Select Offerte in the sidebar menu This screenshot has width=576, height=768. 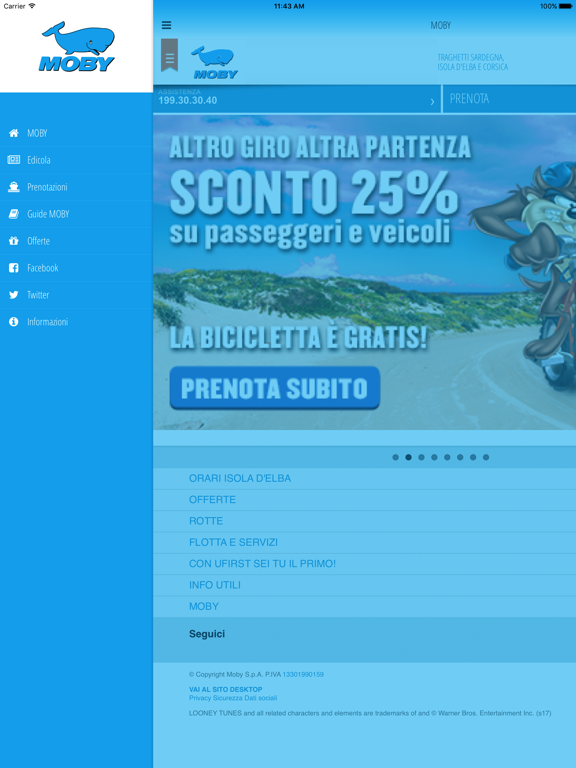click(x=76, y=240)
